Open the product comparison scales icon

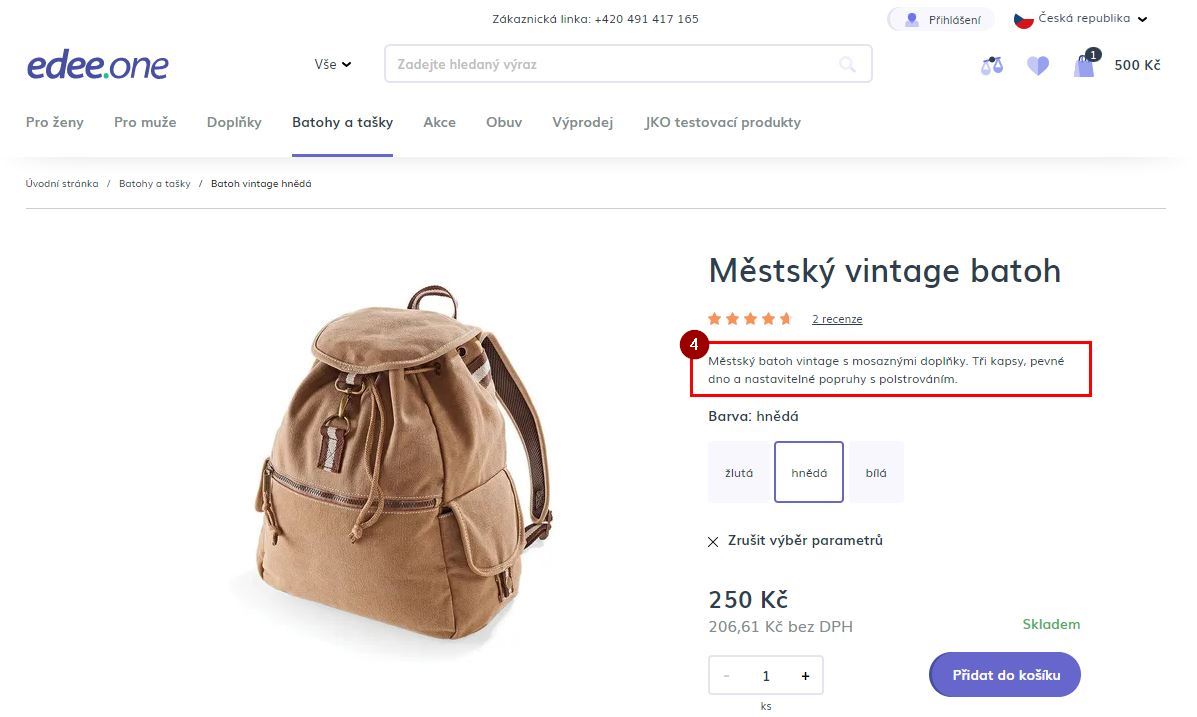tap(991, 64)
